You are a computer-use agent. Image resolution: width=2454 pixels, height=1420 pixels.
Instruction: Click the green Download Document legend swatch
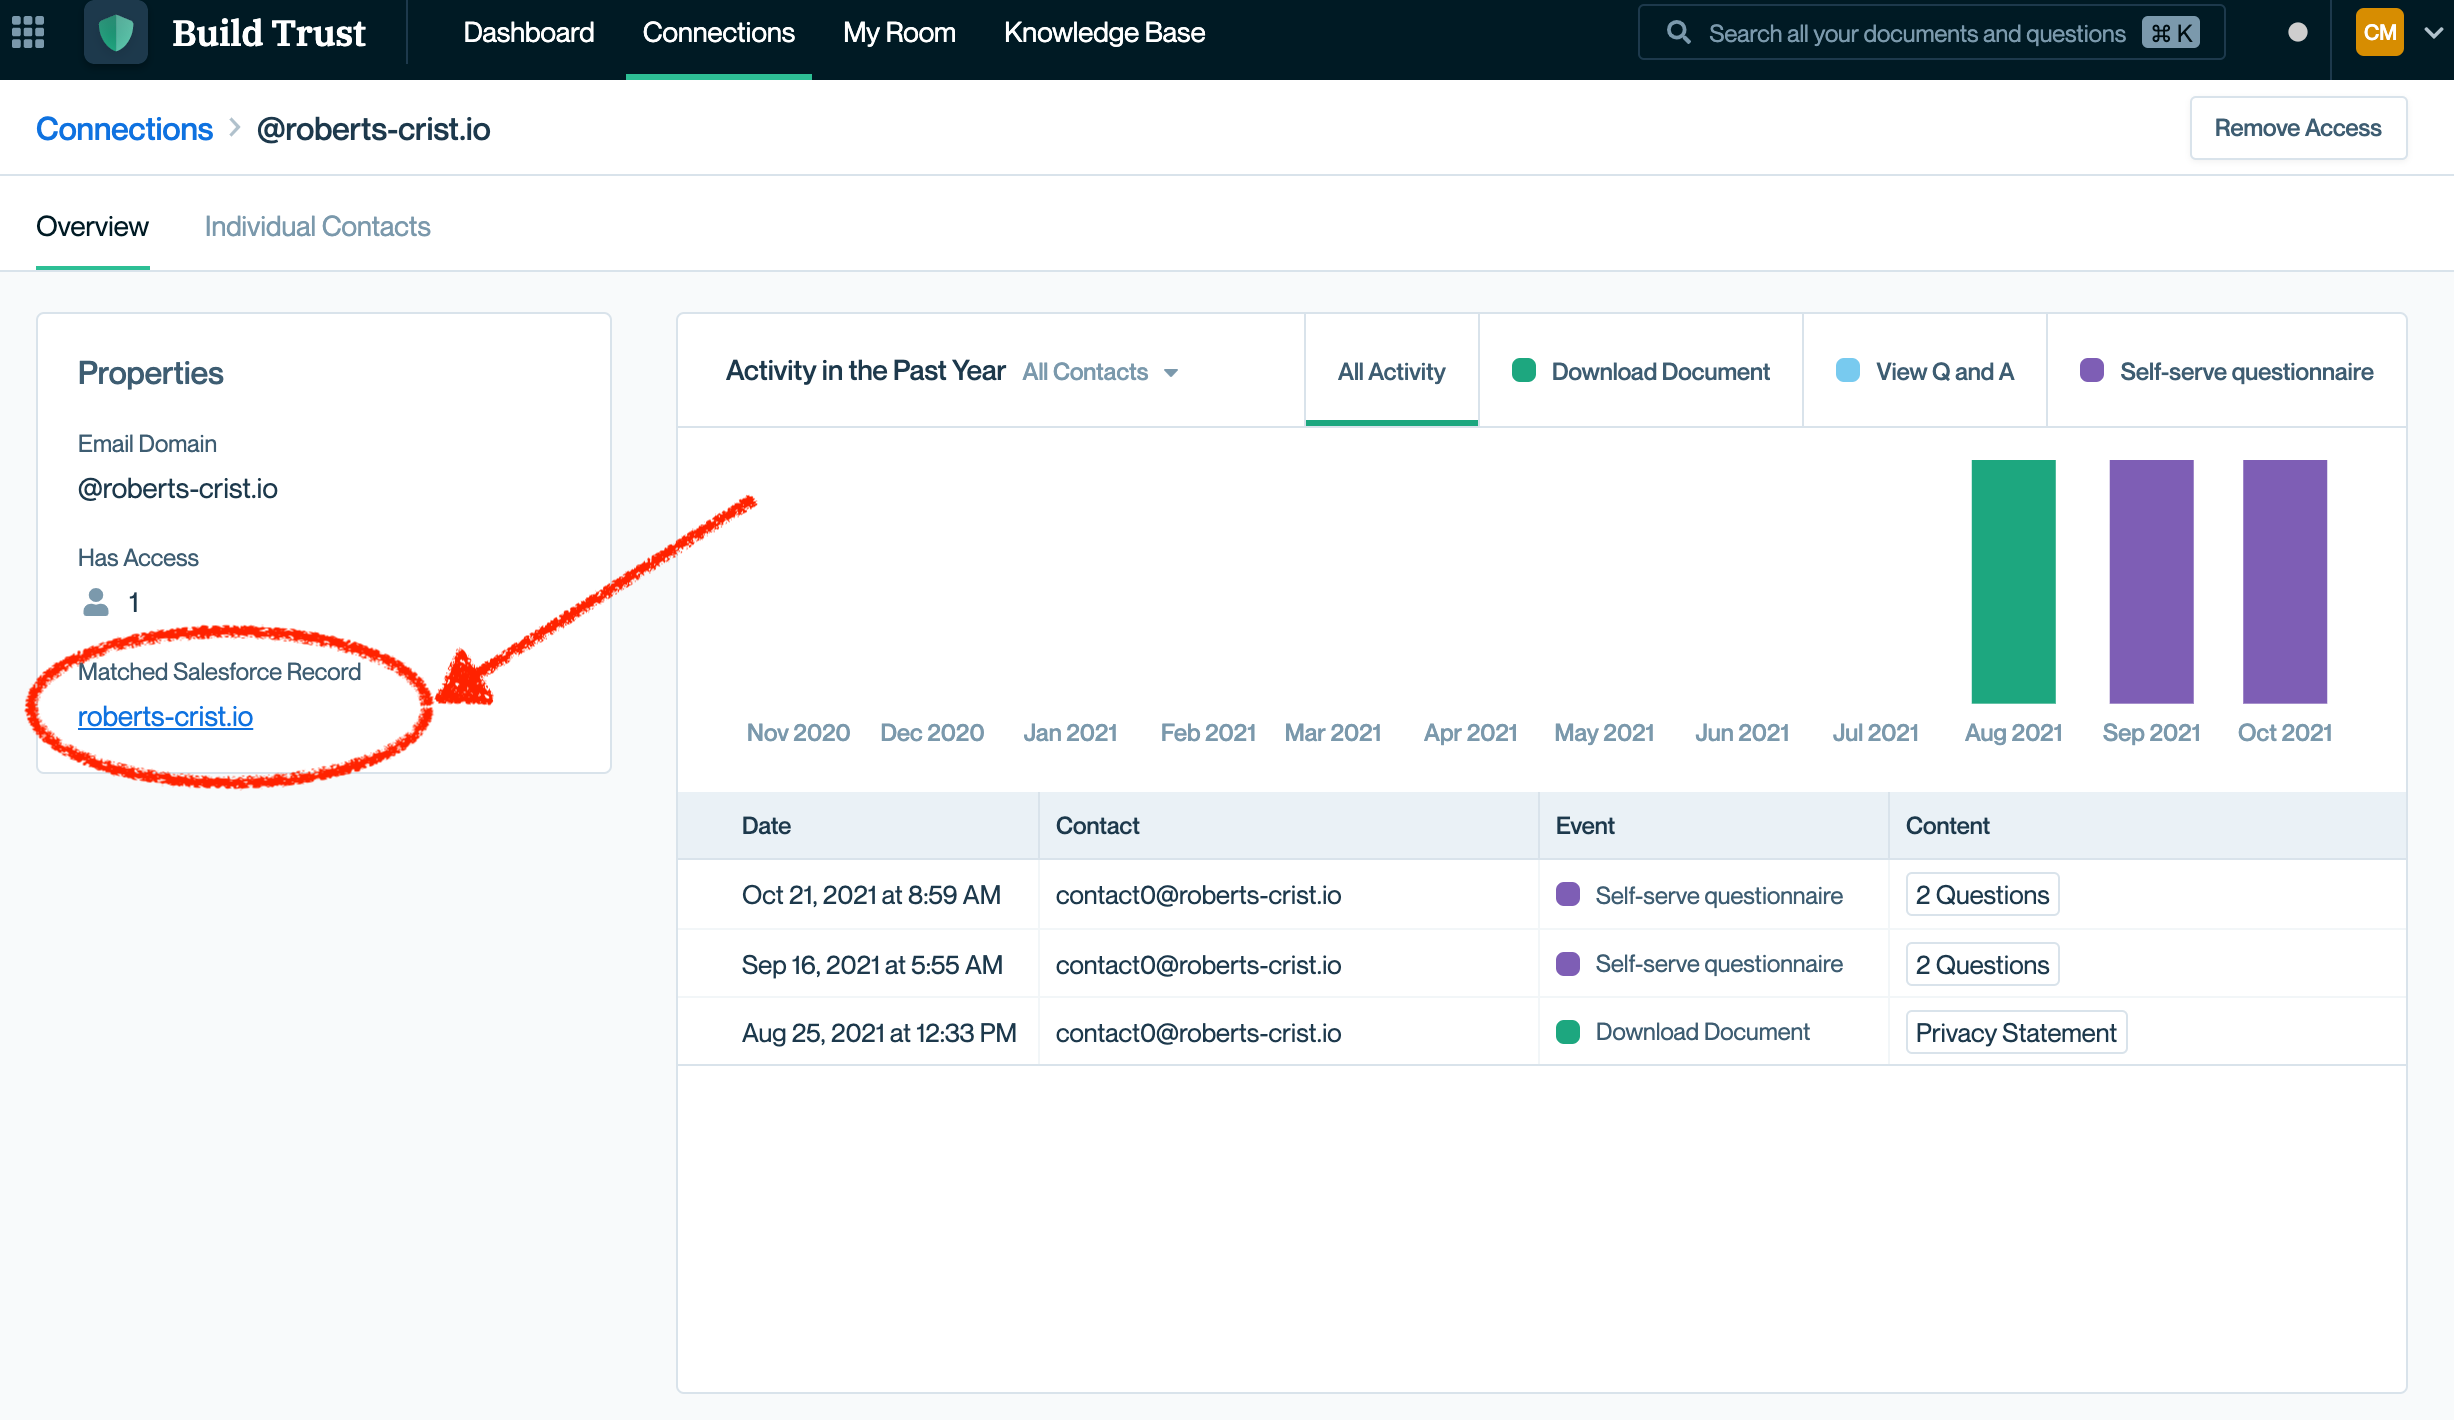[x=1523, y=371]
